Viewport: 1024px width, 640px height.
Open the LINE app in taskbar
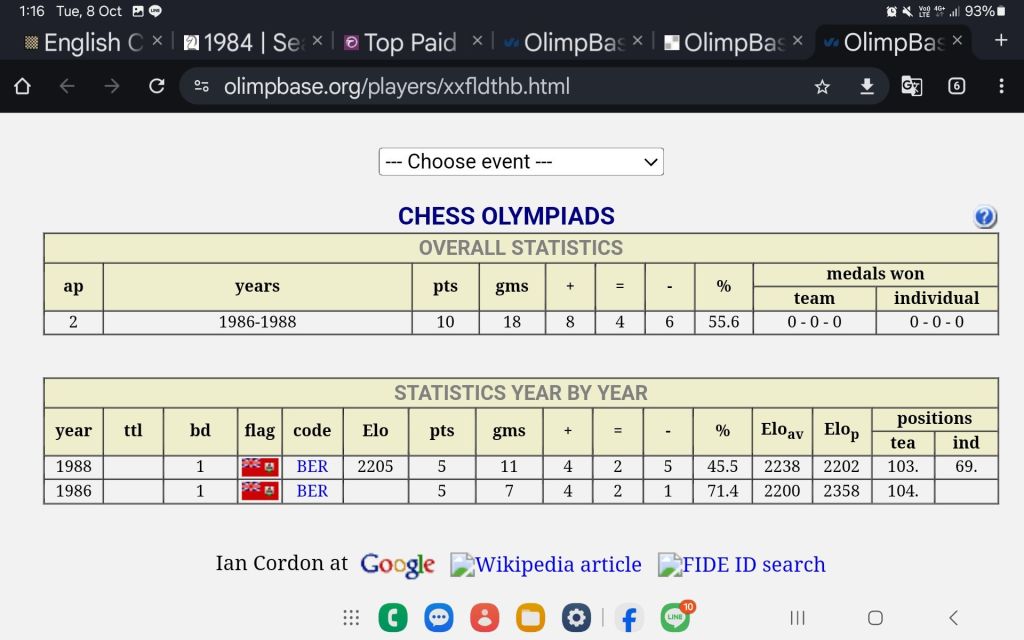tap(676, 618)
